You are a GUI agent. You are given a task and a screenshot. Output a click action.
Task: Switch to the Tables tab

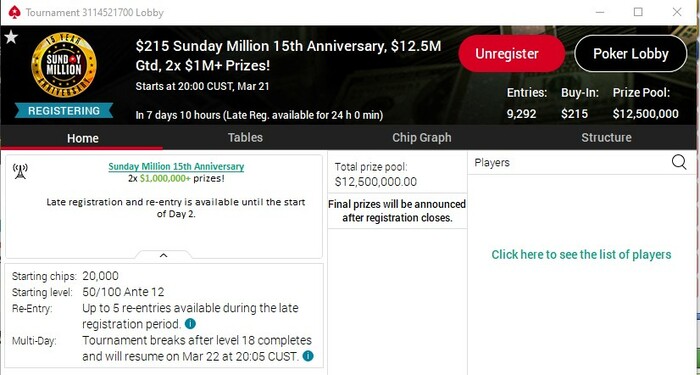(x=245, y=138)
